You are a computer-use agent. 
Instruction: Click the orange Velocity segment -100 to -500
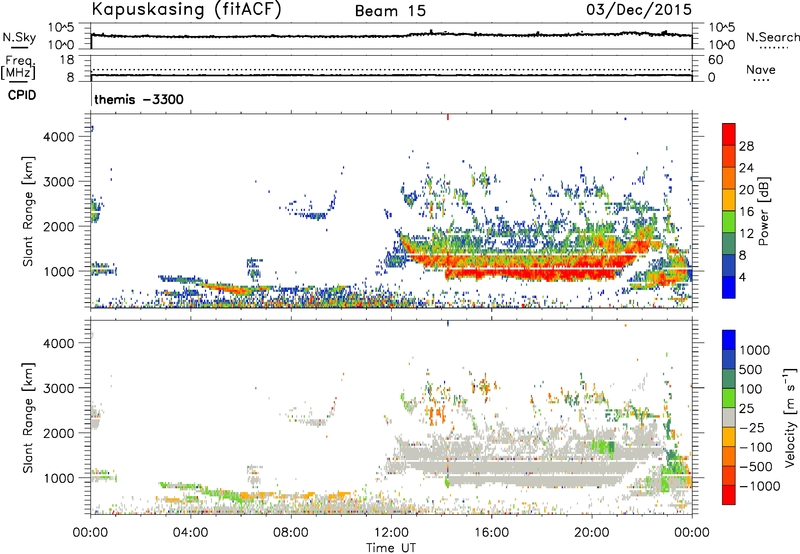click(729, 457)
